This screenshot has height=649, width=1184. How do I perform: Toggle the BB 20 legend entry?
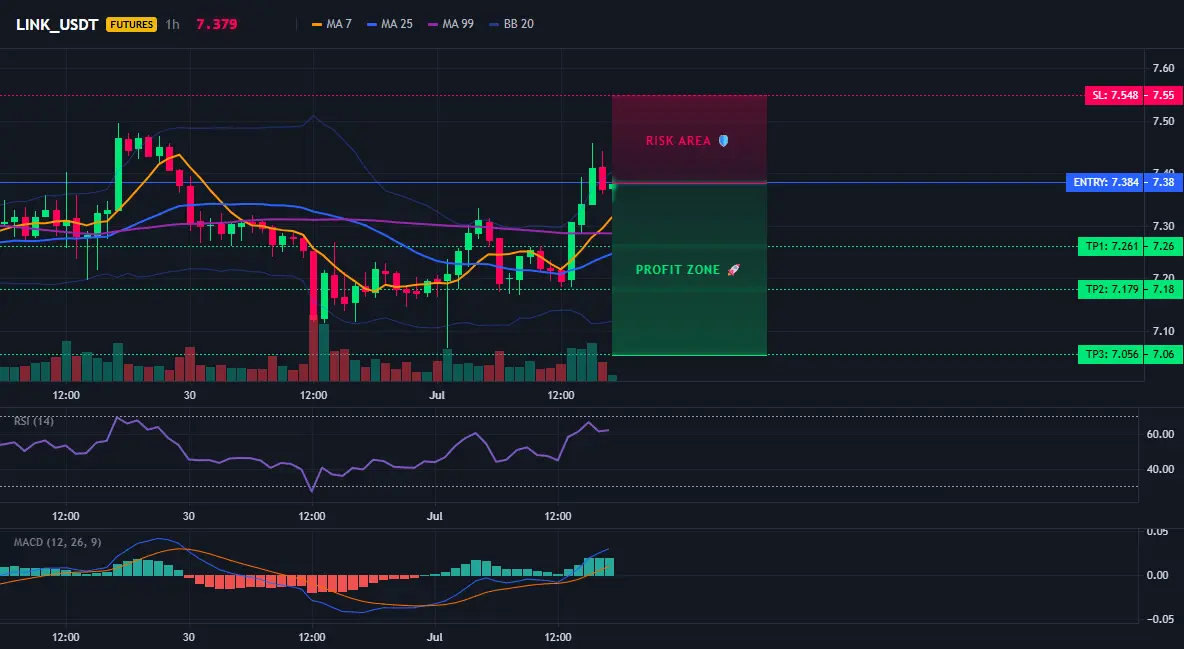511,24
